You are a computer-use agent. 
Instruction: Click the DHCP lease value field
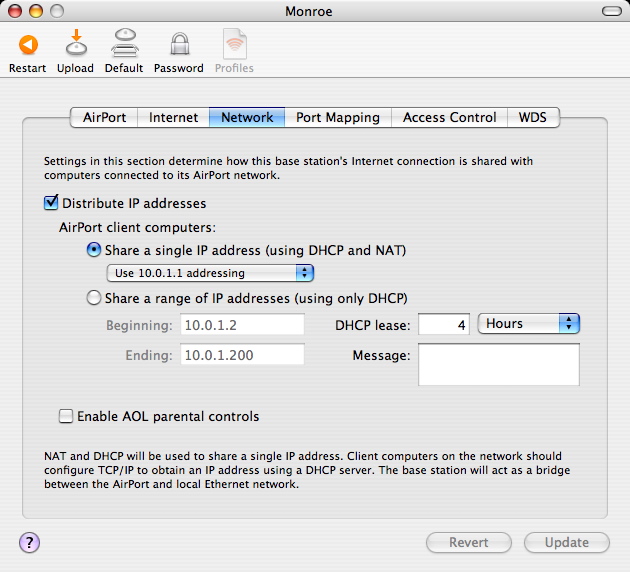[x=444, y=324]
